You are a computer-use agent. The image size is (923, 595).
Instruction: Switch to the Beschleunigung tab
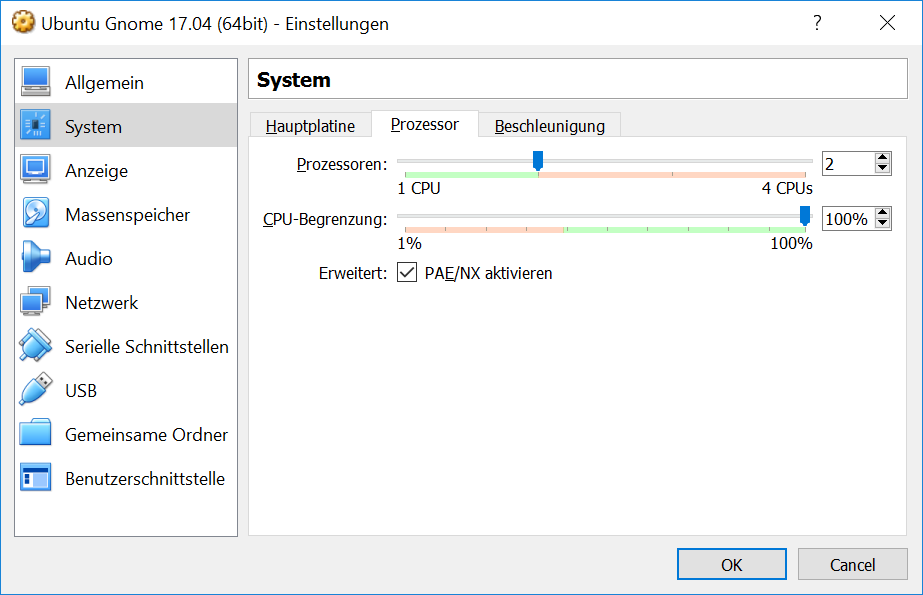point(549,126)
